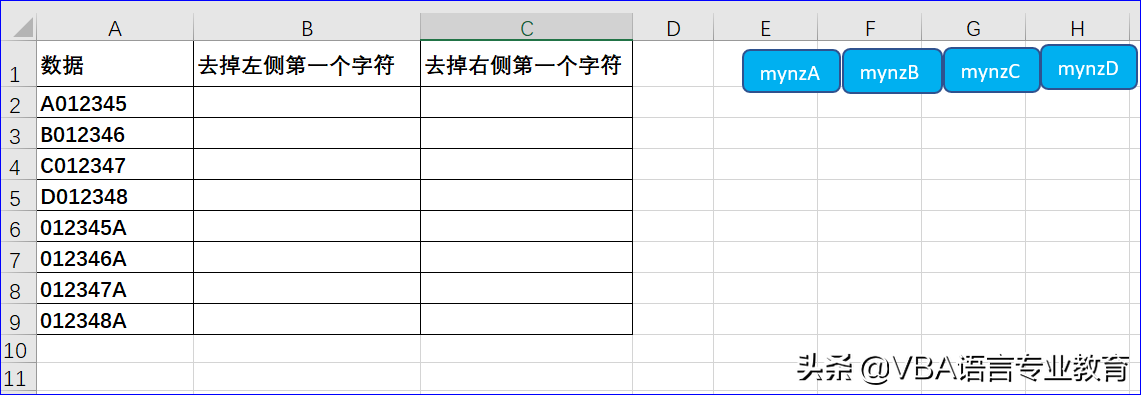Click cell containing D012348
Screen dimensions: 1141x395
tap(115, 196)
